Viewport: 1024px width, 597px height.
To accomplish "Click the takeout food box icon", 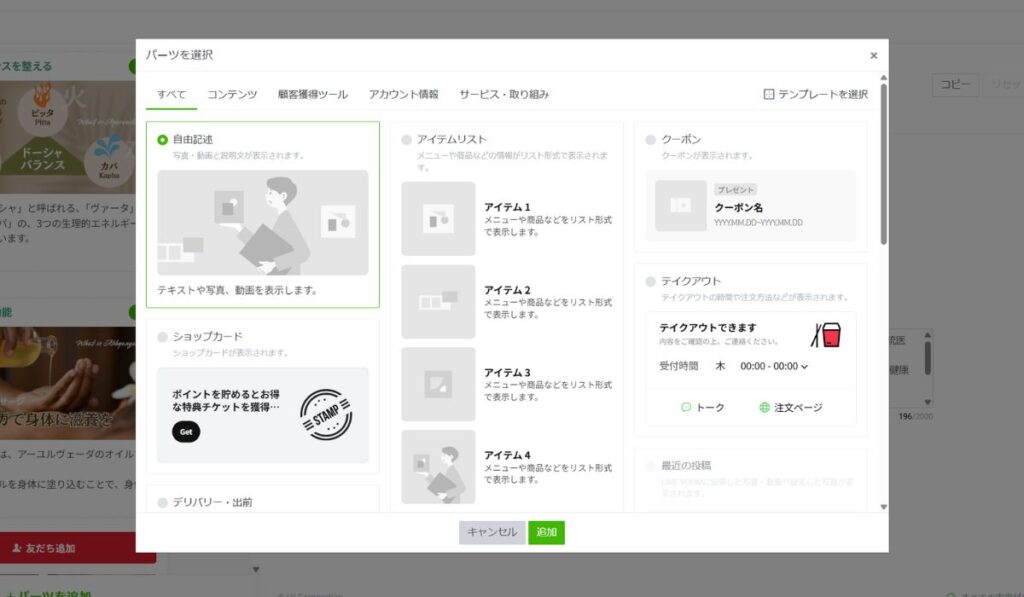I will [x=826, y=335].
